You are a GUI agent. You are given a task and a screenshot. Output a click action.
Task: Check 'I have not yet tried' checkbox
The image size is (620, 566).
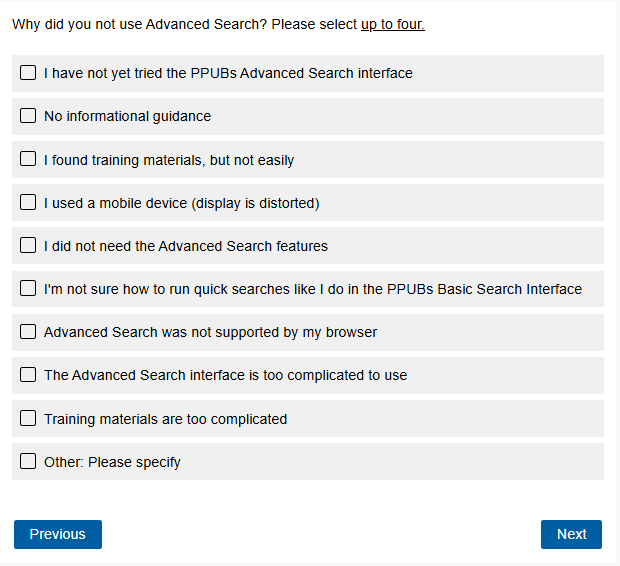[x=28, y=73]
